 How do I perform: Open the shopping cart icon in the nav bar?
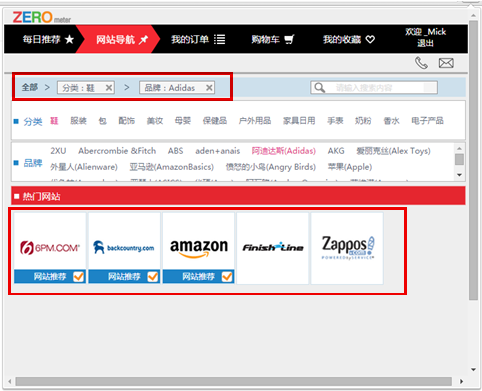click(289, 40)
